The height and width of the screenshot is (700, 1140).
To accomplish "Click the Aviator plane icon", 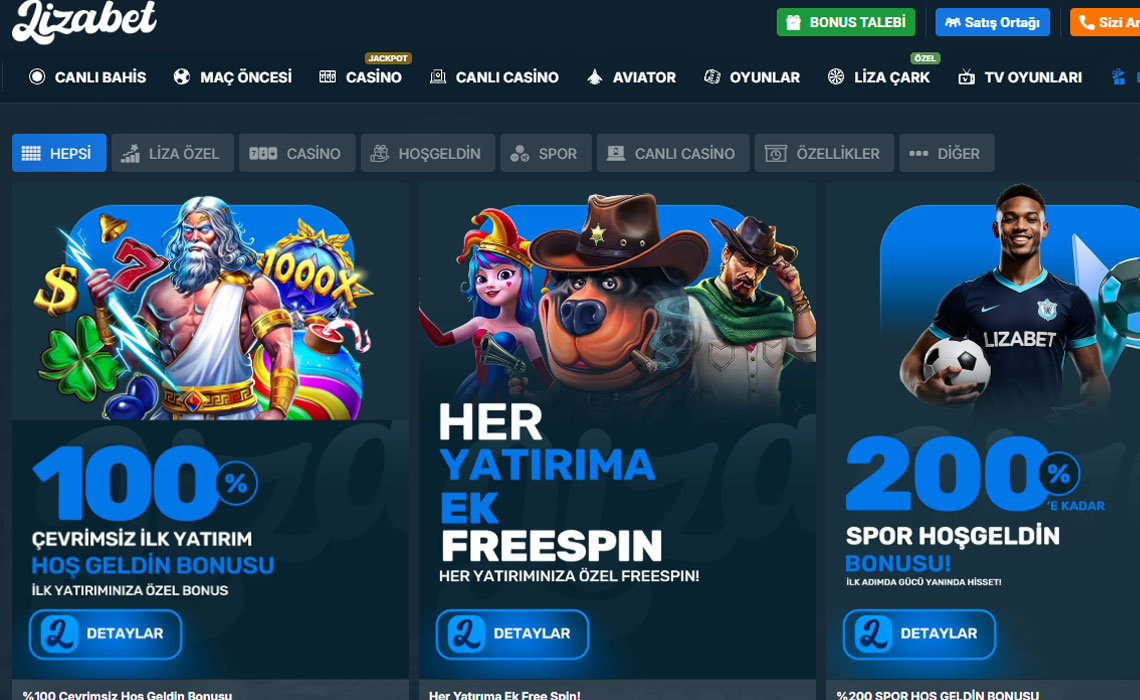I will [x=595, y=77].
